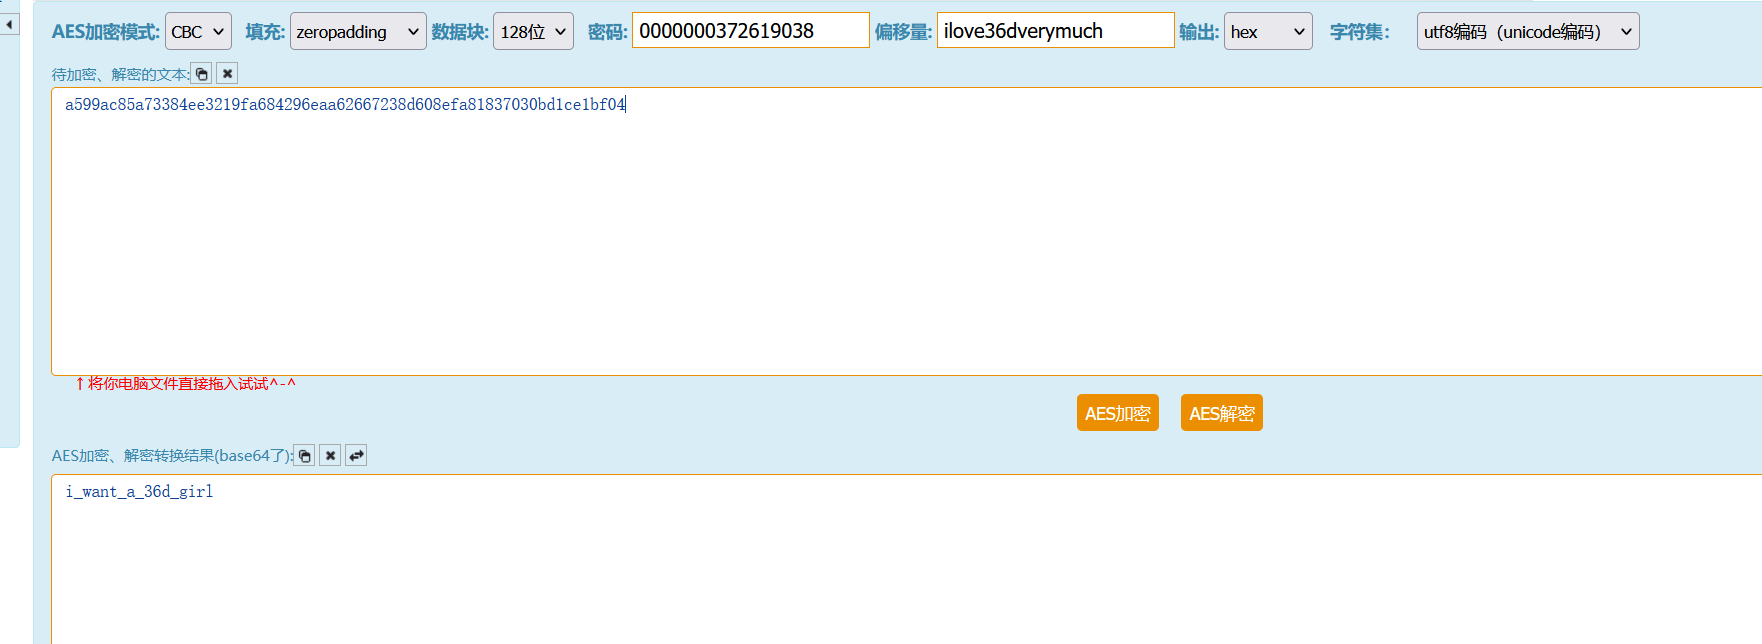Viewport: 1762px width, 644px height.
Task: Open the hex output format dropdown
Action: tap(1268, 31)
